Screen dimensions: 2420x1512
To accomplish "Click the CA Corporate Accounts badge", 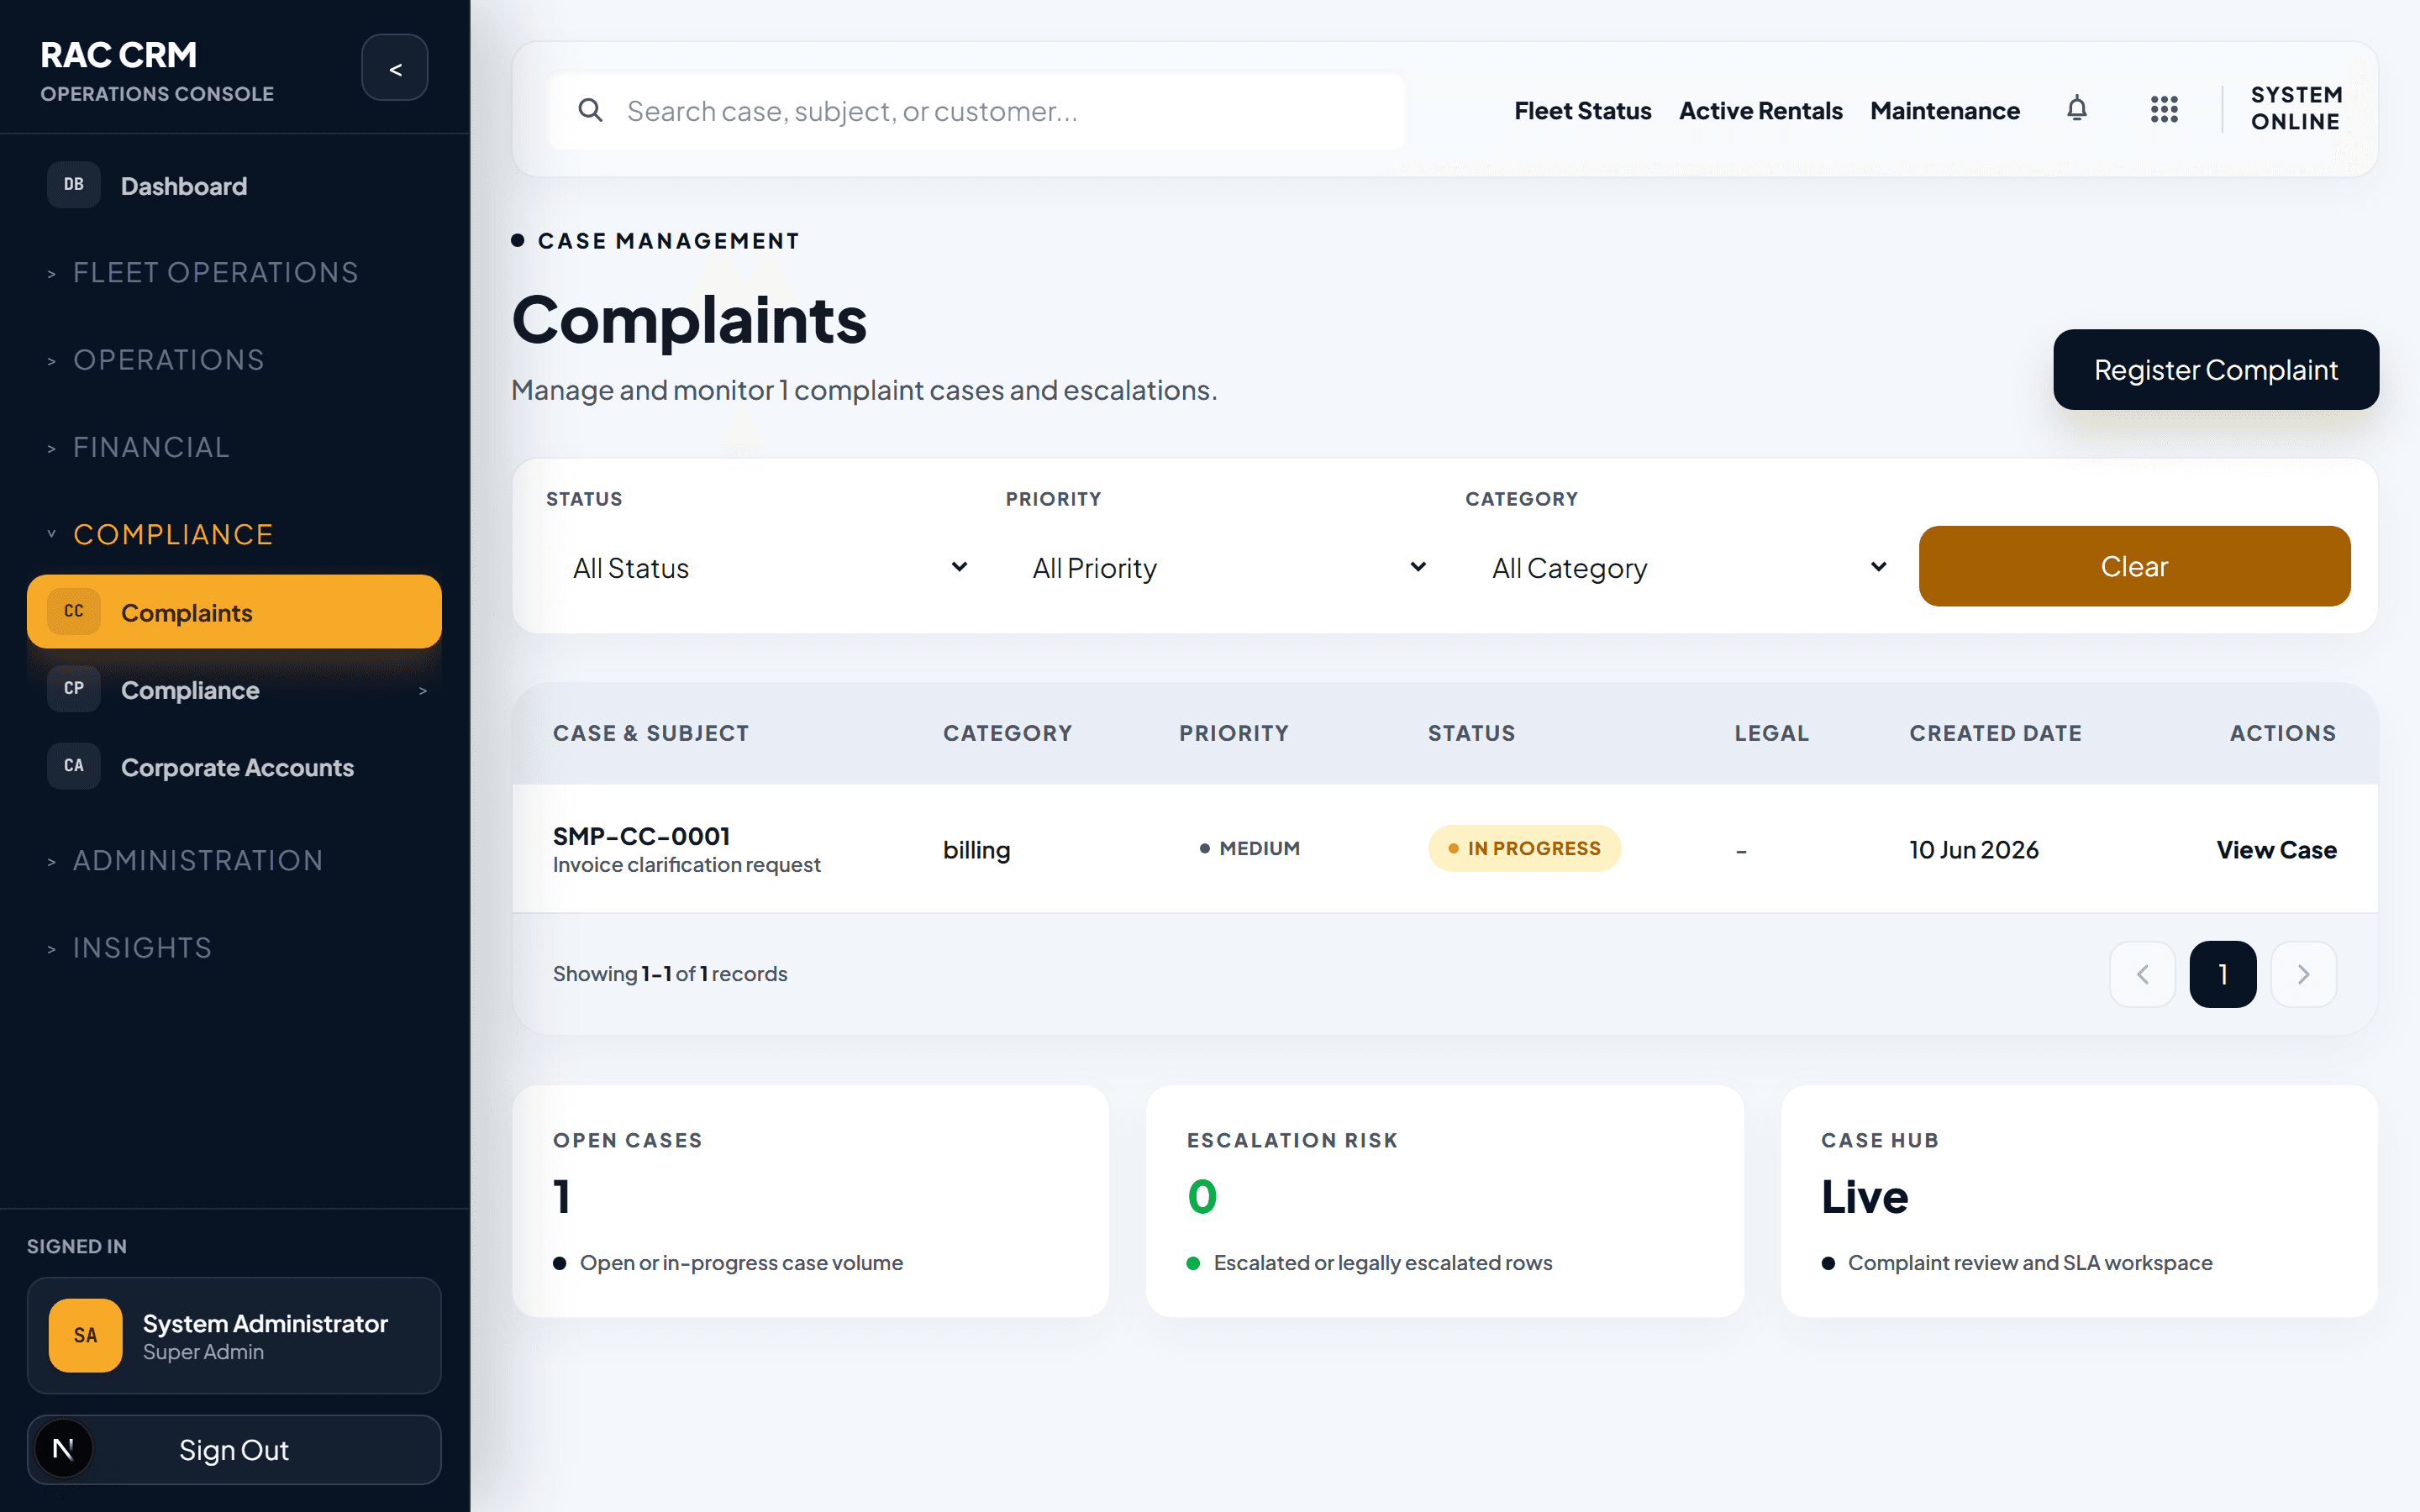I will [74, 766].
